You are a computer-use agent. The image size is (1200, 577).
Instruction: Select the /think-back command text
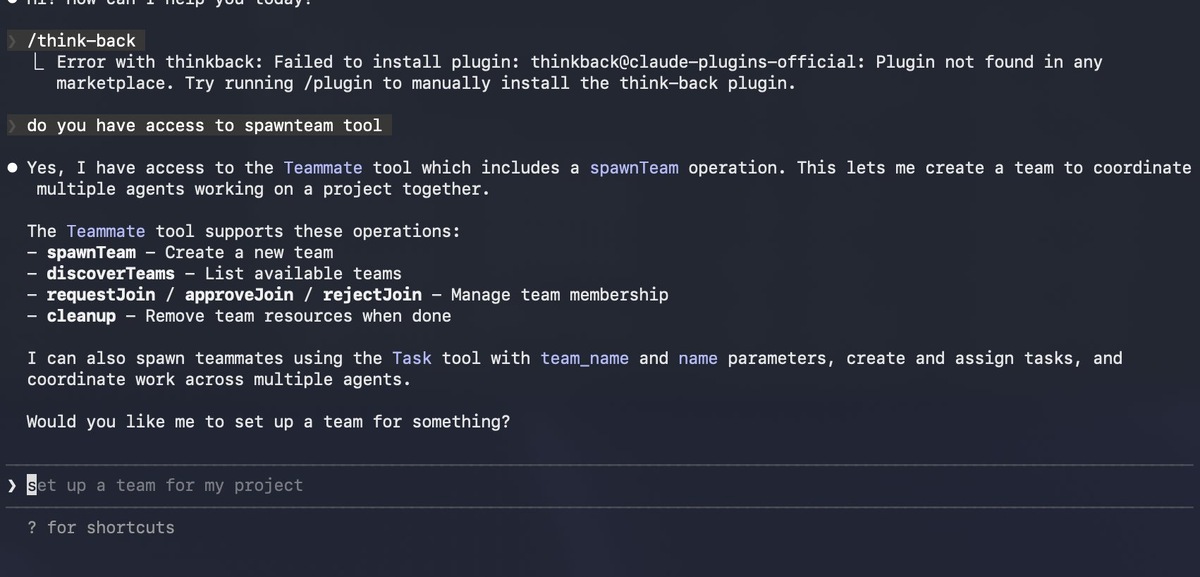pos(81,41)
